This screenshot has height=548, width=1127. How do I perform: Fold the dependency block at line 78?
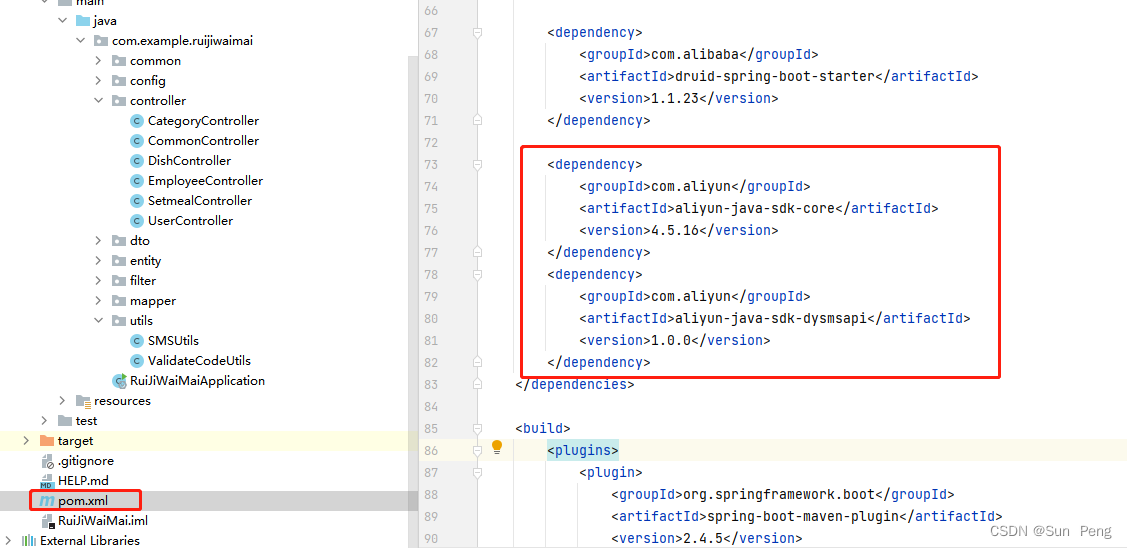point(476,275)
